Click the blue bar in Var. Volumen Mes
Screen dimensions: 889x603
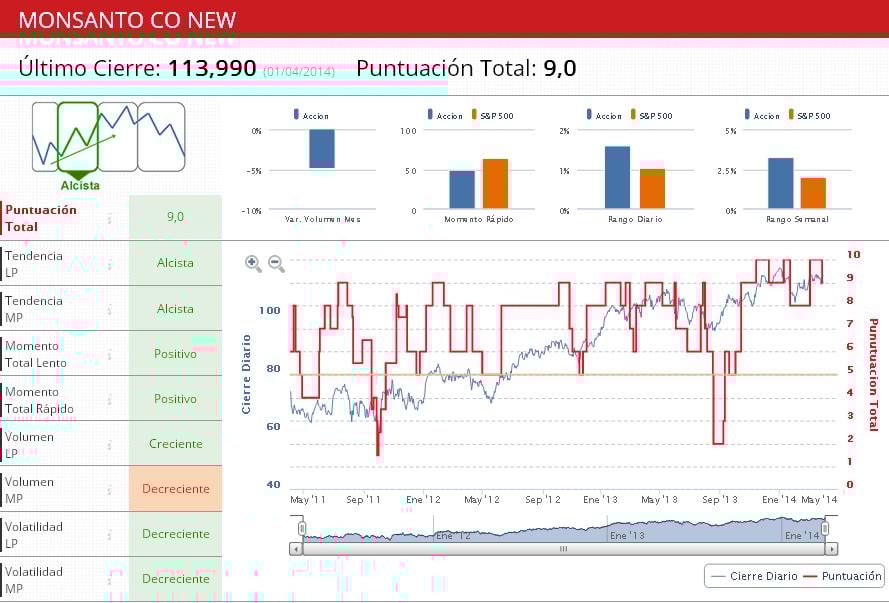point(322,148)
